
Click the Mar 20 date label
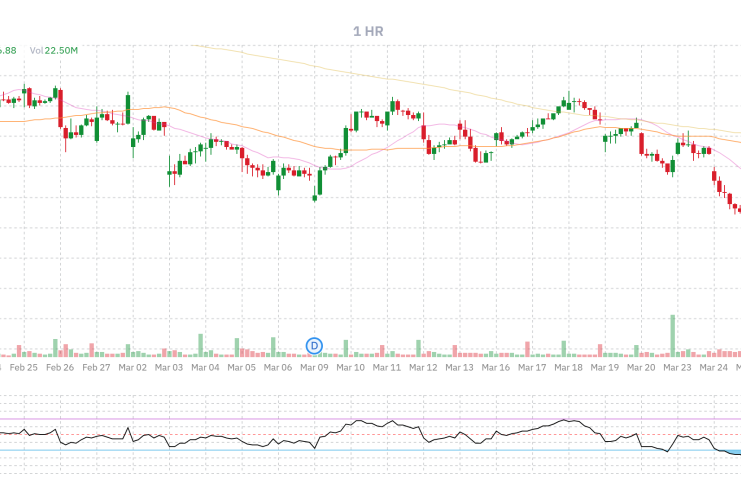pos(641,367)
